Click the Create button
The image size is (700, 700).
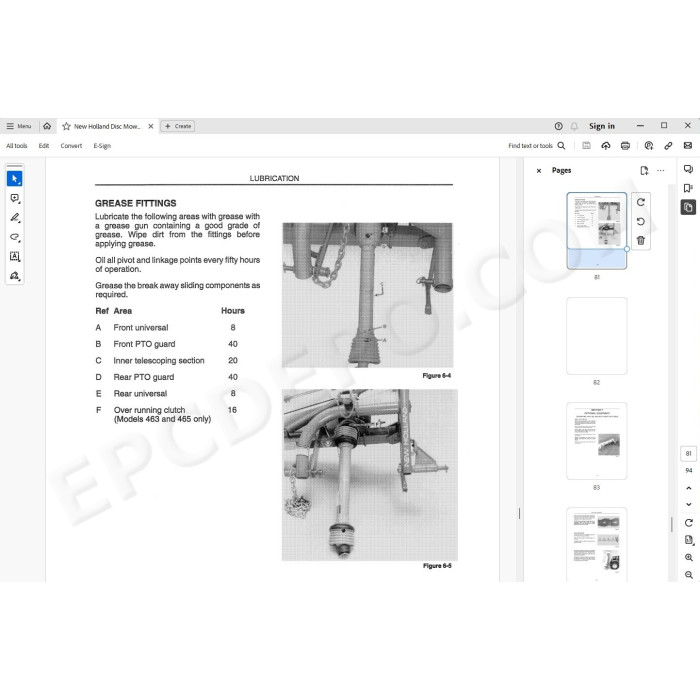point(178,126)
